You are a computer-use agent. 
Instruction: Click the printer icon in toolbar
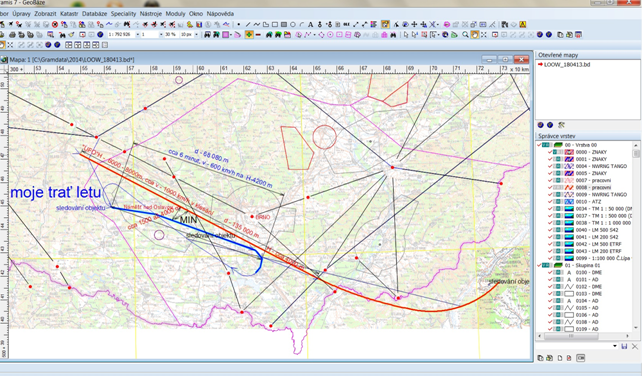12,35
